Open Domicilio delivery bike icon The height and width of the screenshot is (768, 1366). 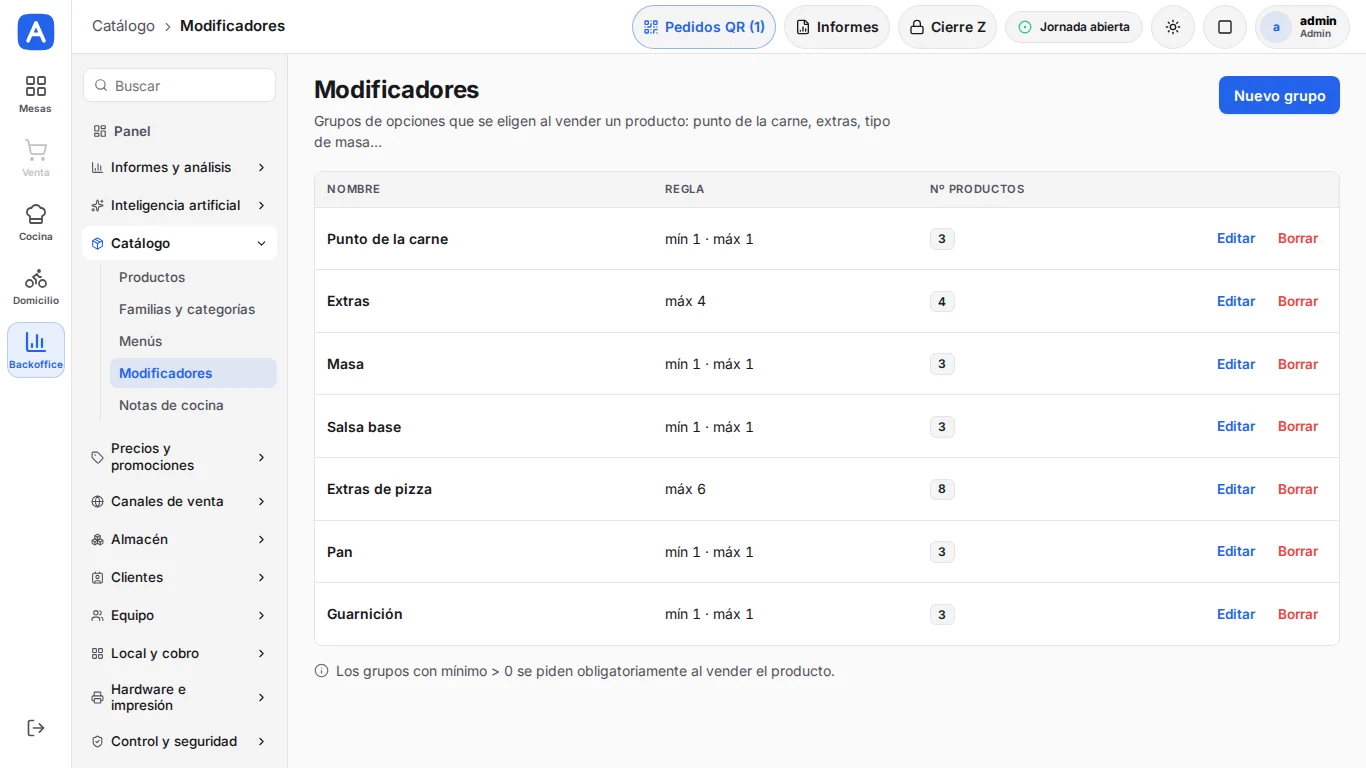[x=36, y=278]
